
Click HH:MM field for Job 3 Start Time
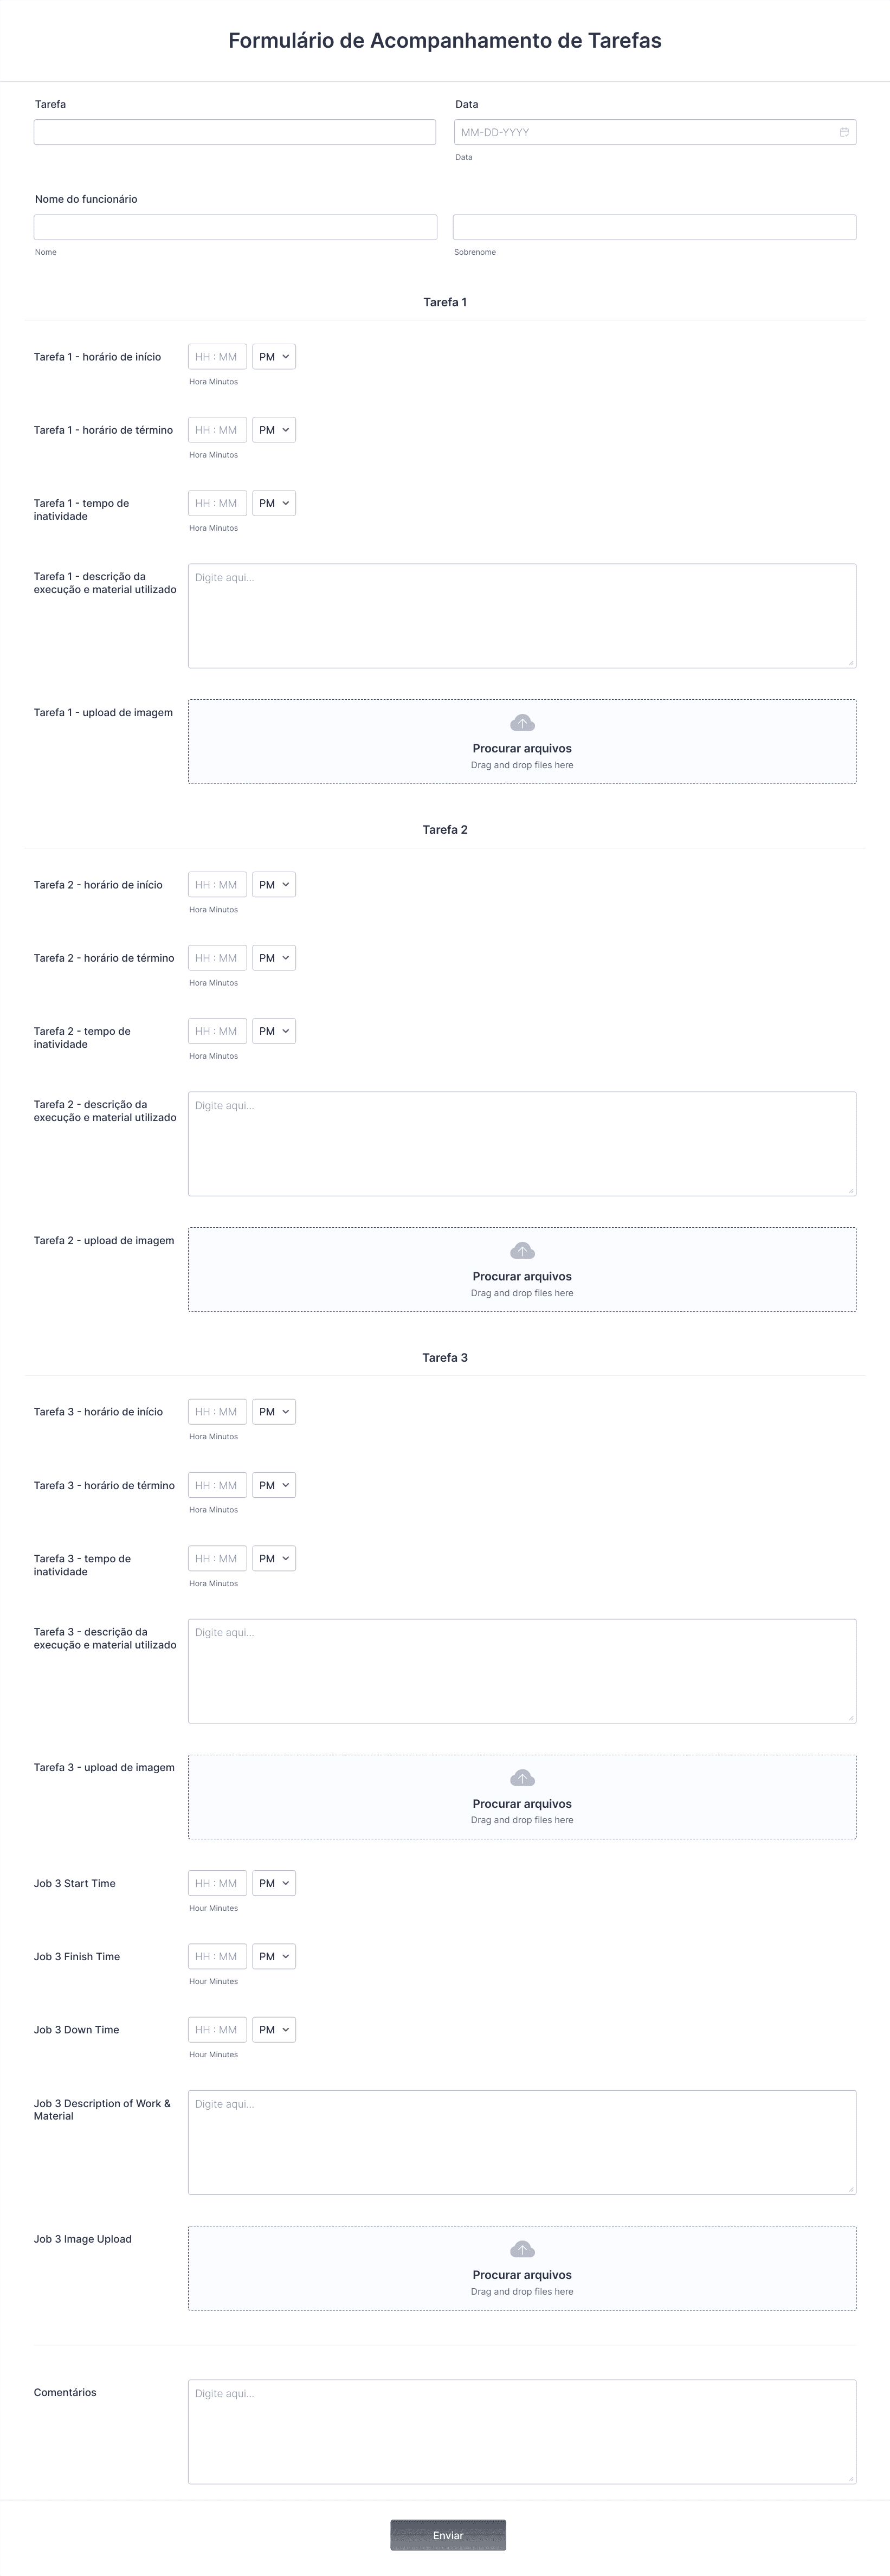(217, 1884)
